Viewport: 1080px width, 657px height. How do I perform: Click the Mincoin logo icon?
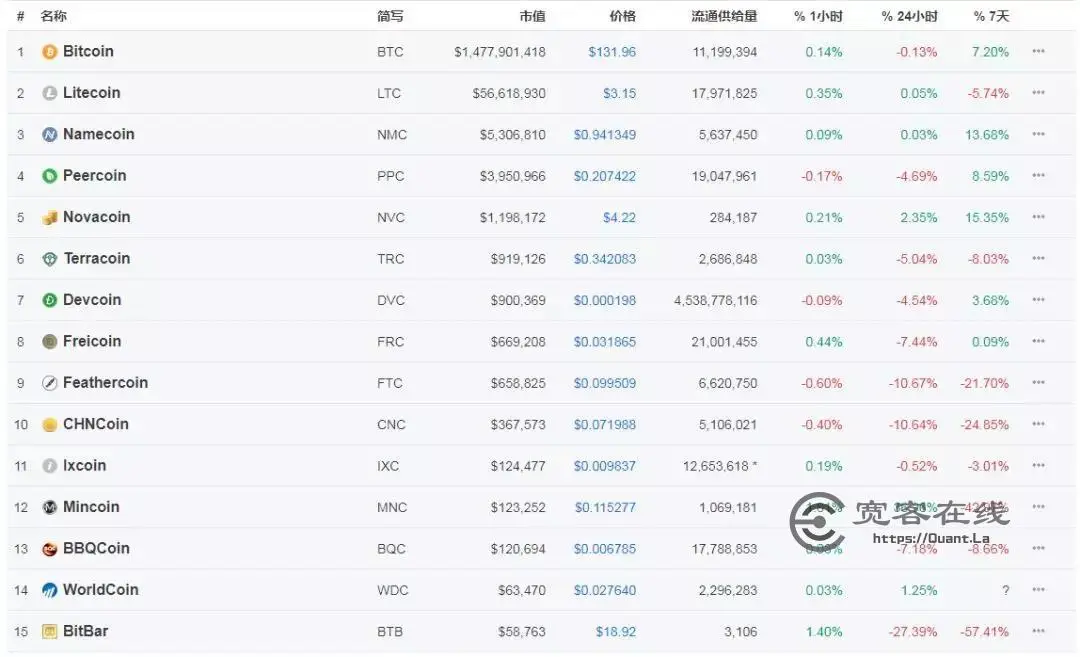[x=50, y=508]
